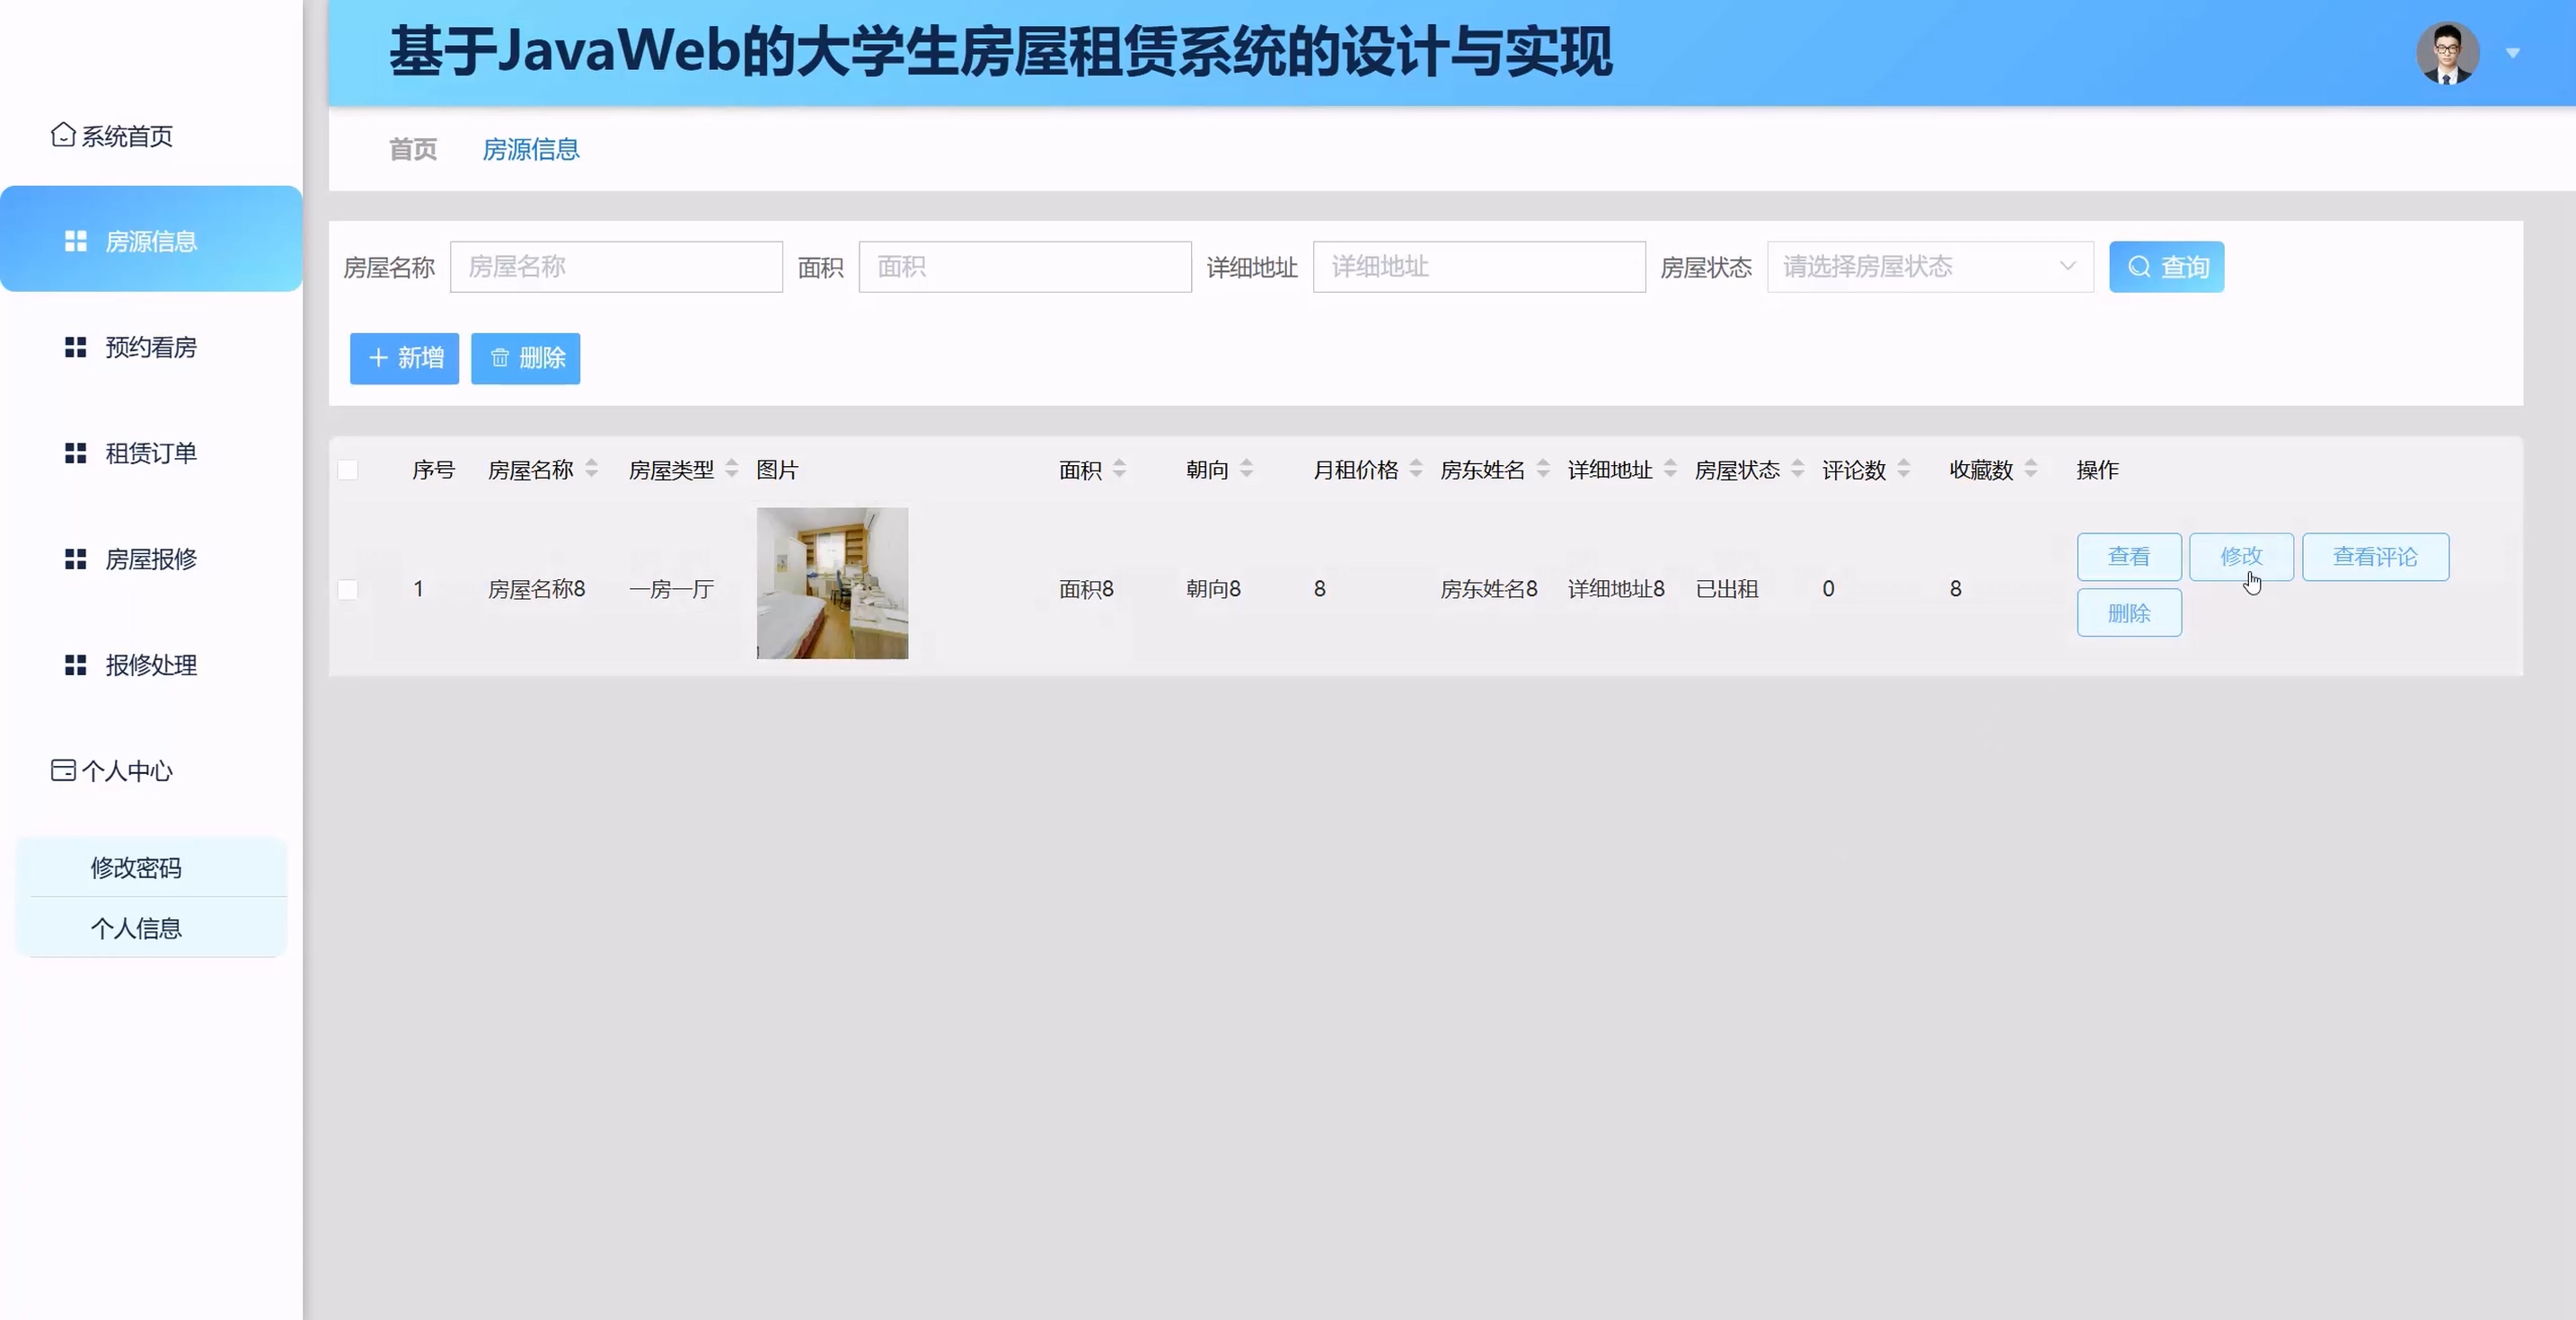Image resolution: width=2576 pixels, height=1320 pixels.
Task: Click the 新增 button
Action: (404, 358)
